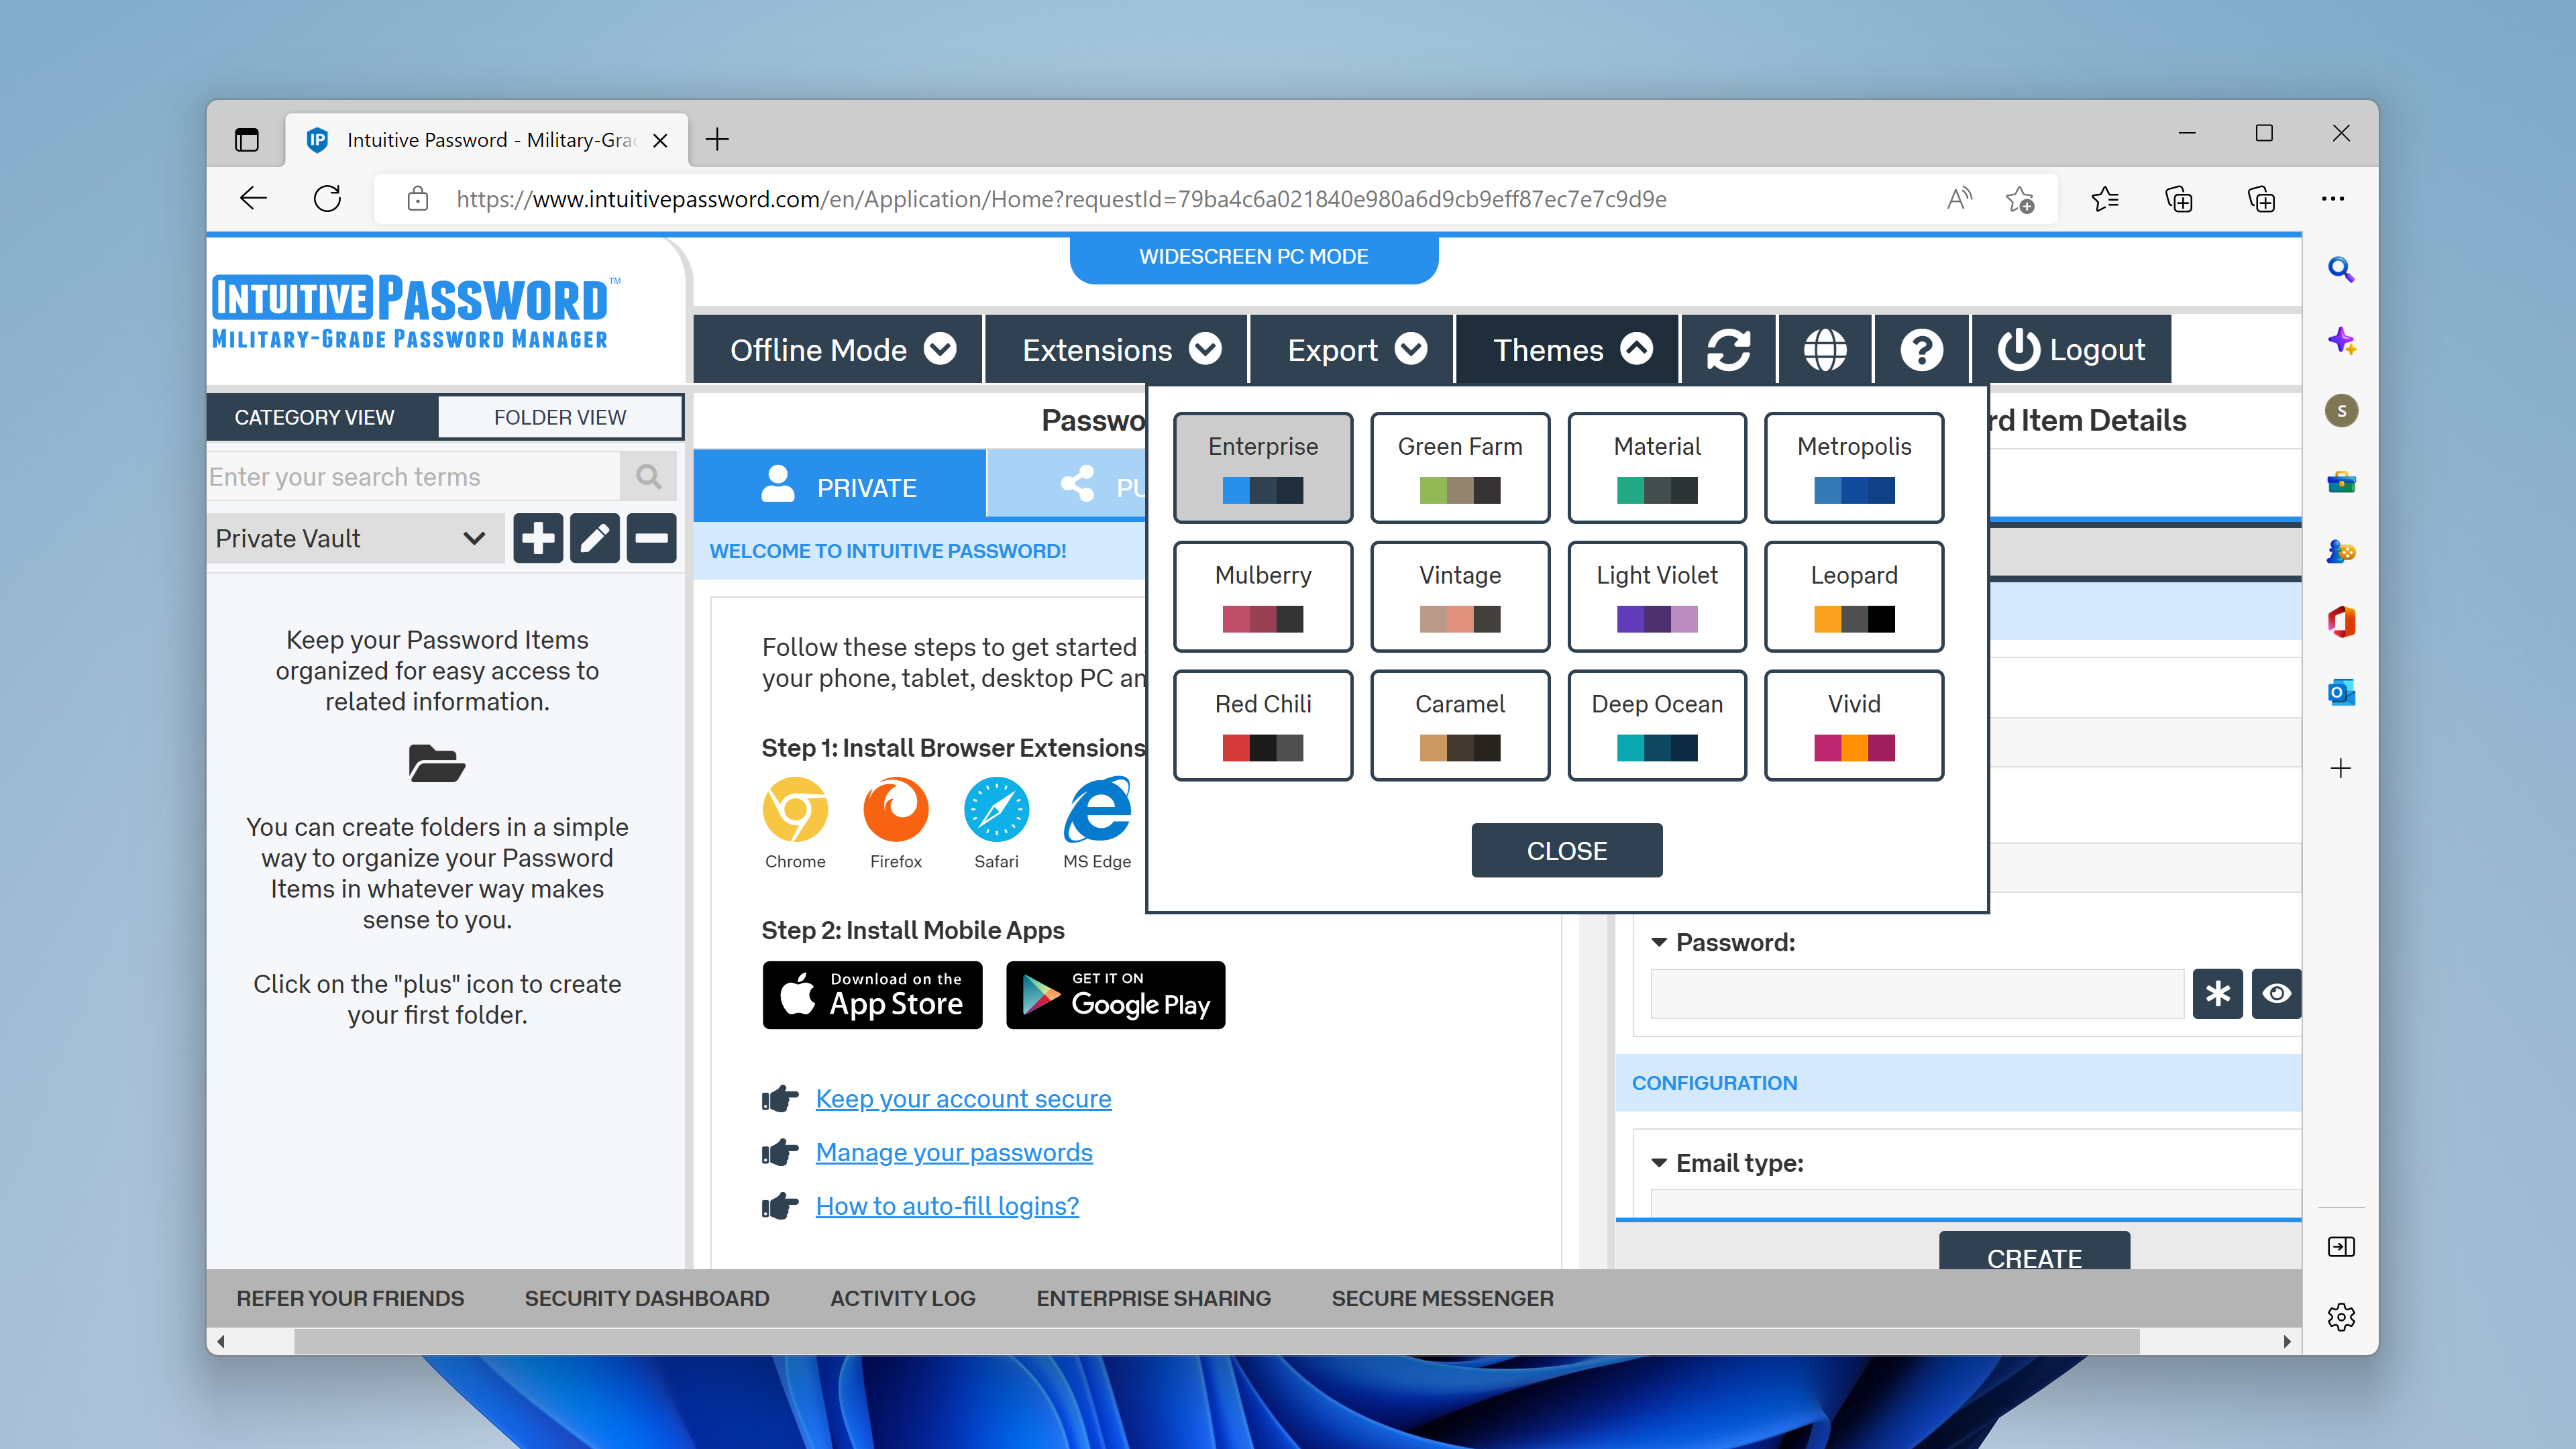Image resolution: width=2576 pixels, height=1449 pixels.
Task: Click the Safari extension icon
Action: click(x=996, y=810)
